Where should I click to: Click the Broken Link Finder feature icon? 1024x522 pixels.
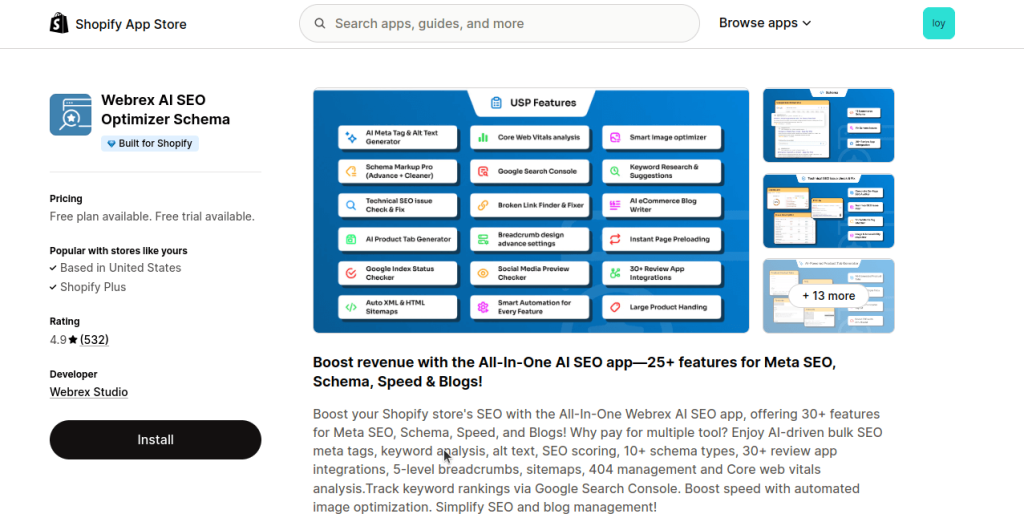tap(483, 205)
